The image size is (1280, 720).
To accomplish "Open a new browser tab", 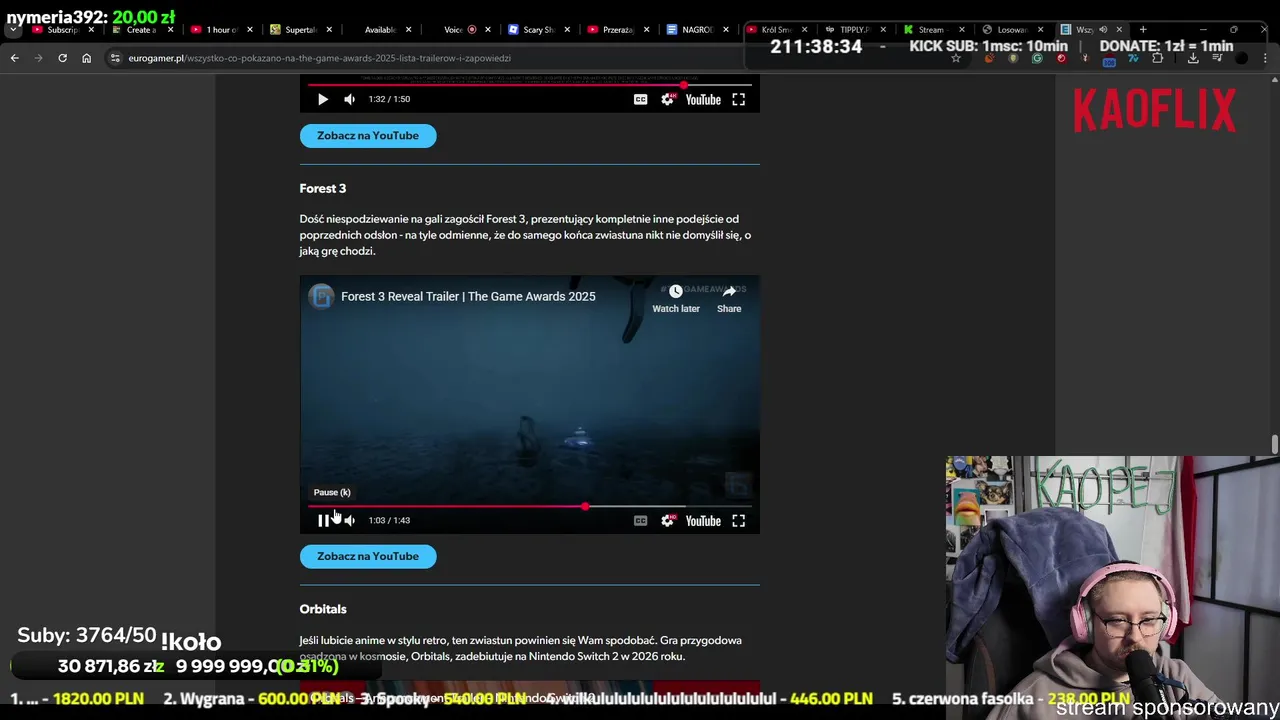I will [x=1143, y=30].
